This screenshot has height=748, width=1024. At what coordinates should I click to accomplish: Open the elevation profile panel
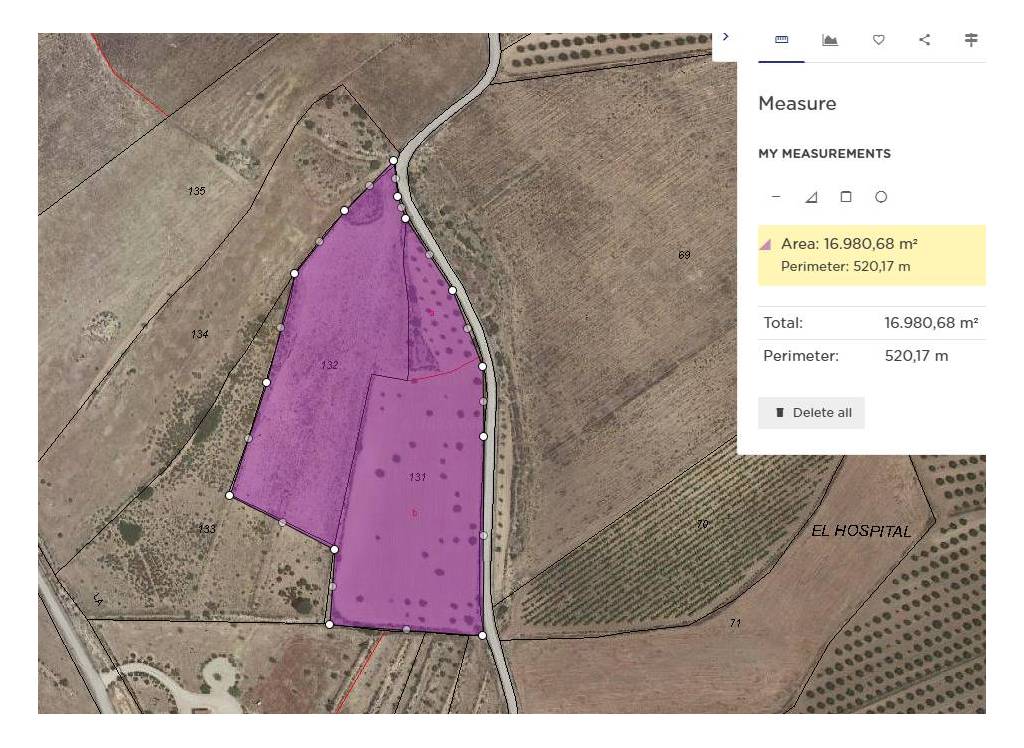click(x=829, y=40)
